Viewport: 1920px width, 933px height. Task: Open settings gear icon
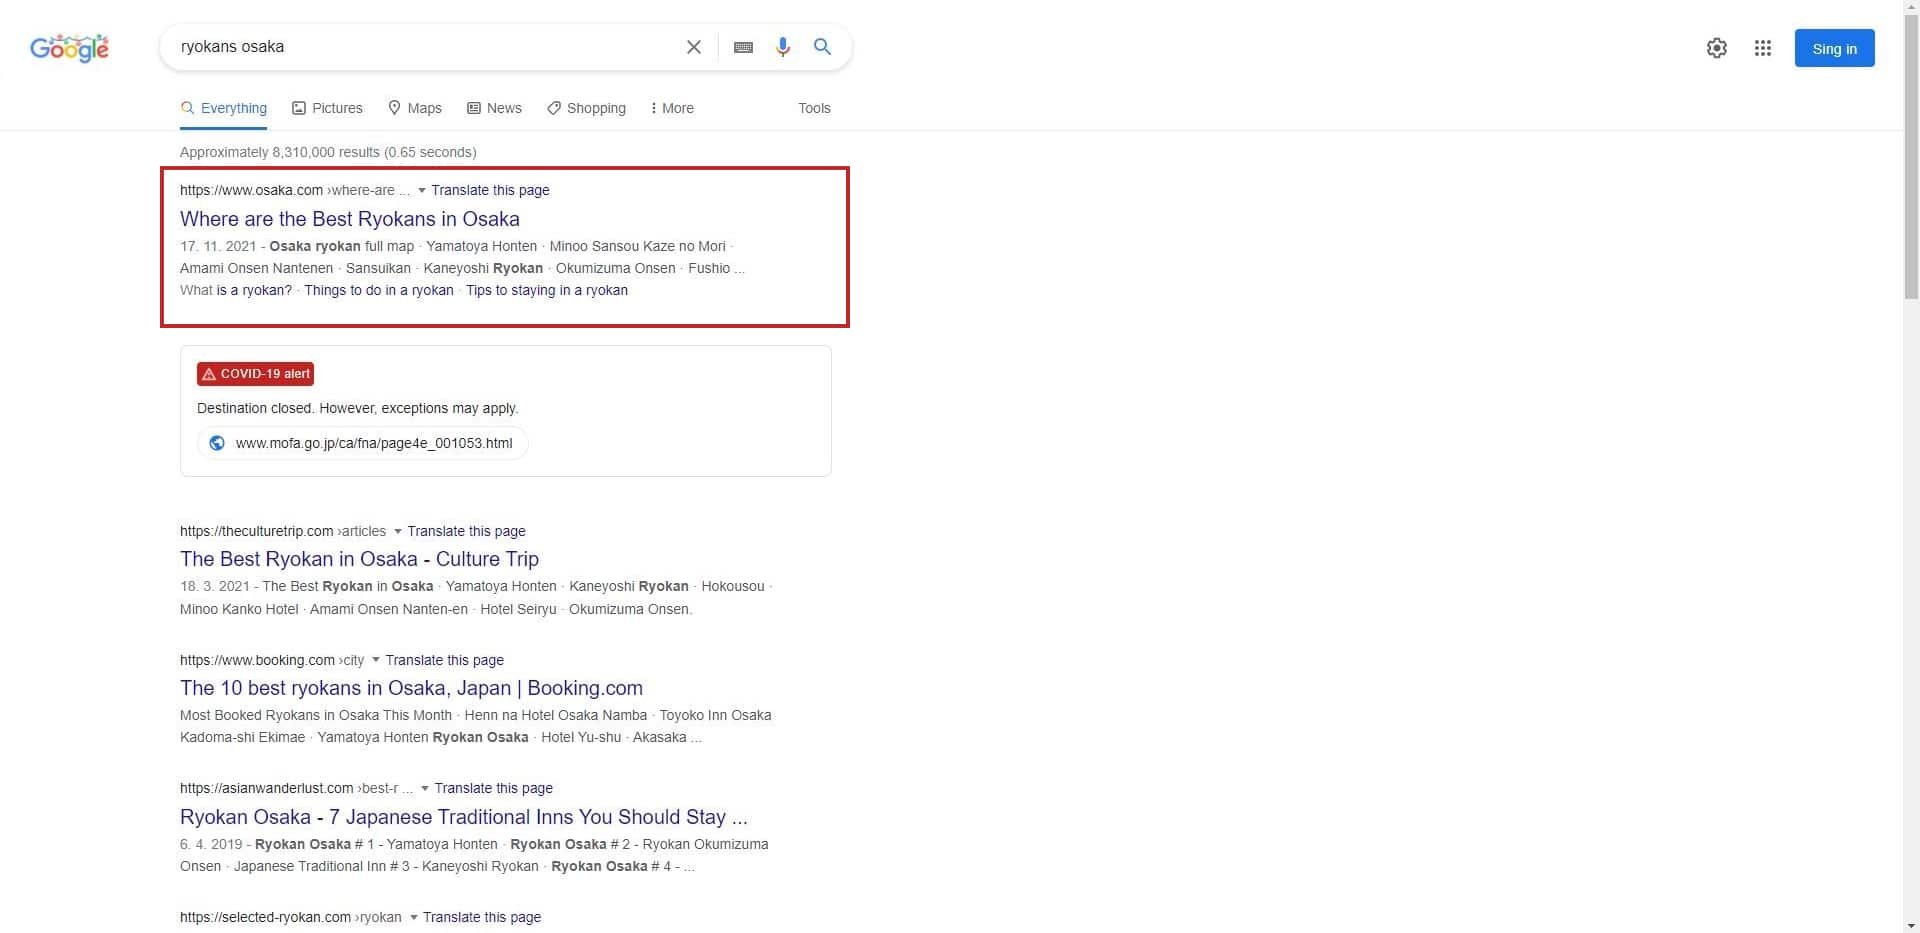[1716, 48]
